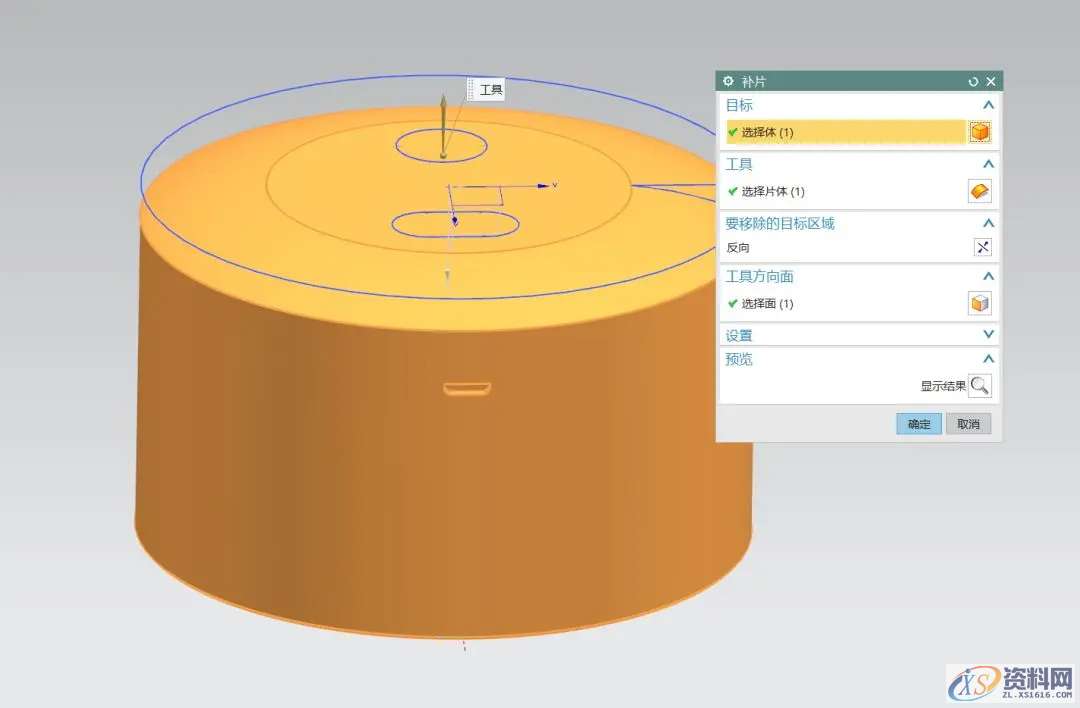Collapse the 预览 (Preview) section

pyautogui.click(x=988, y=359)
